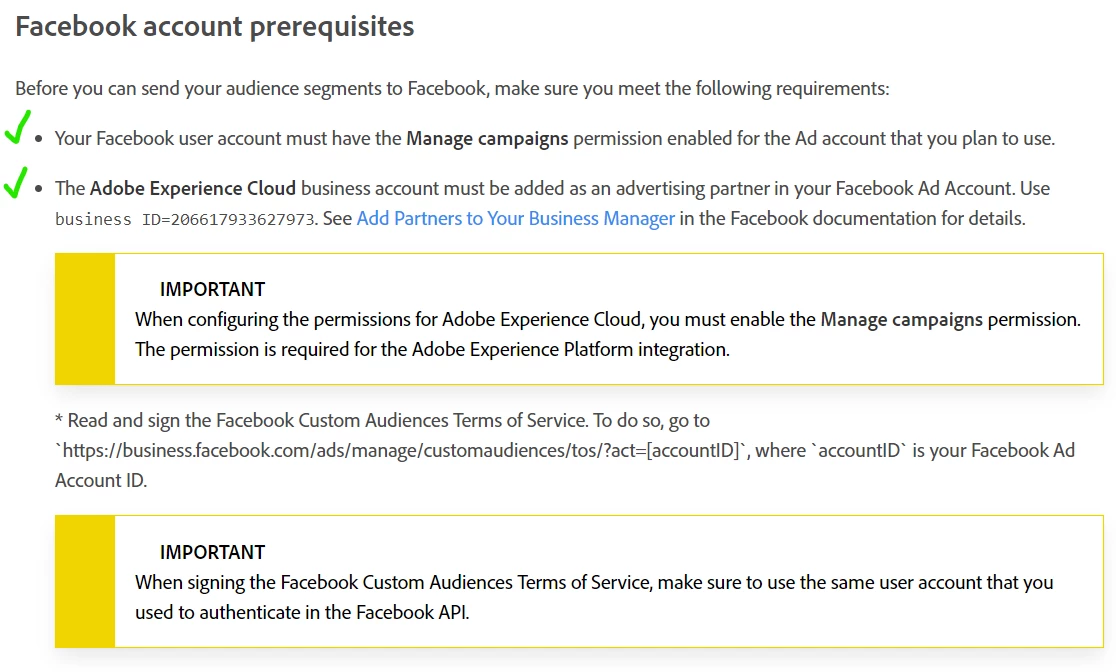Screen dimensions: 1116x672
Task: Click bold "Manage campaigns" inside the first IMPORTANT note
Action: pos(901,320)
